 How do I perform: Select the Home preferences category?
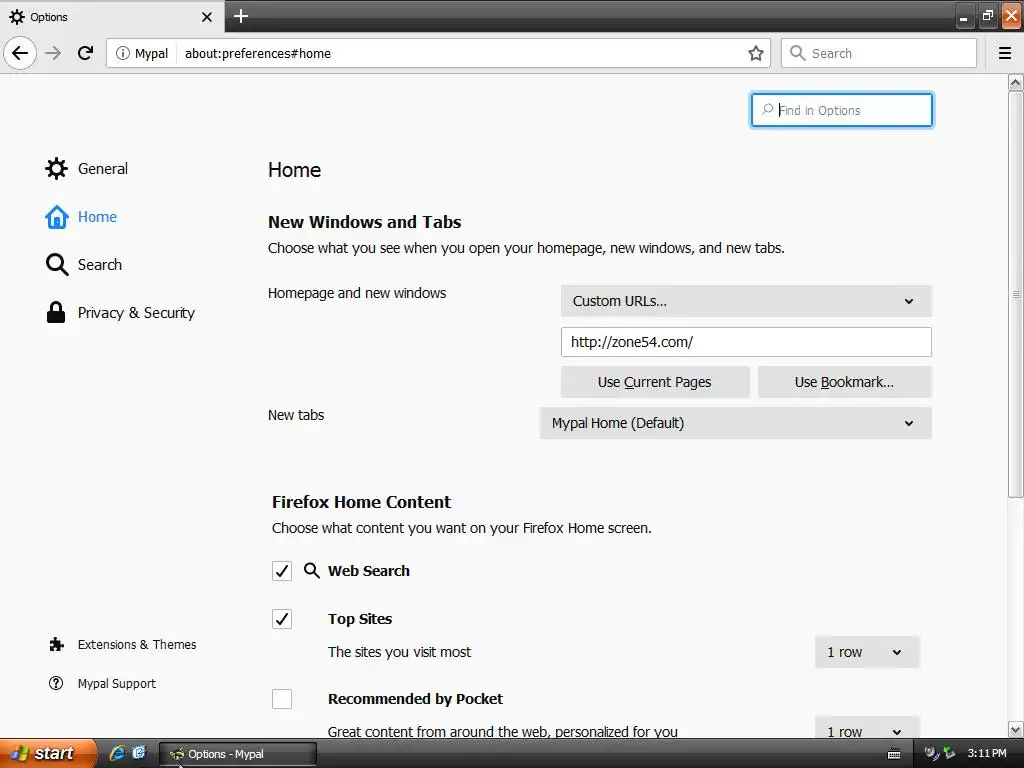tap(81, 217)
